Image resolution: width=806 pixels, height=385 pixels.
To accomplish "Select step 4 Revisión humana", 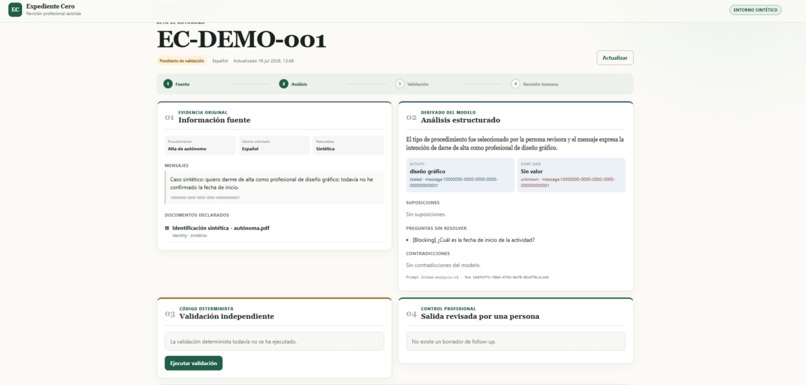I will pyautogui.click(x=535, y=84).
